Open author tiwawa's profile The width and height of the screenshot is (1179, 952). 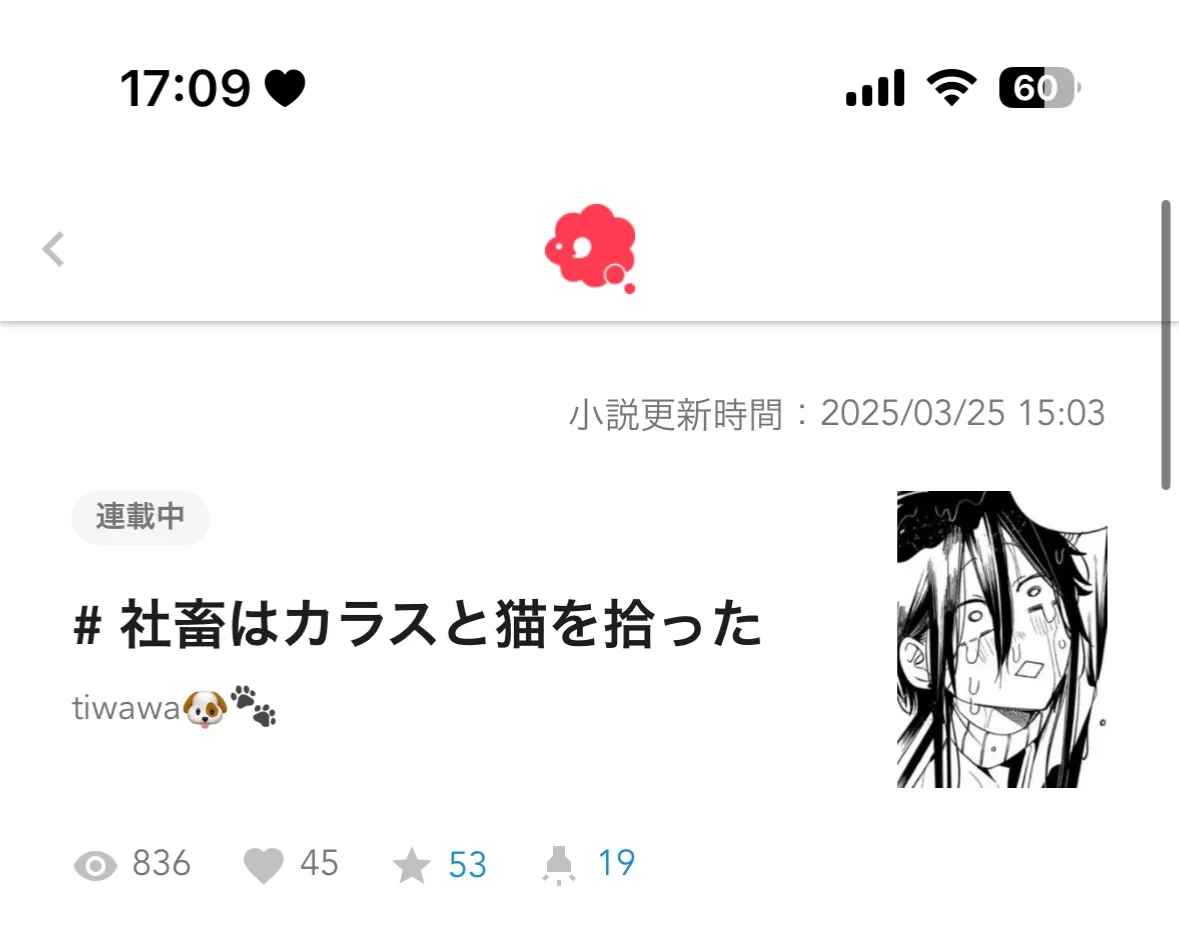(174, 707)
